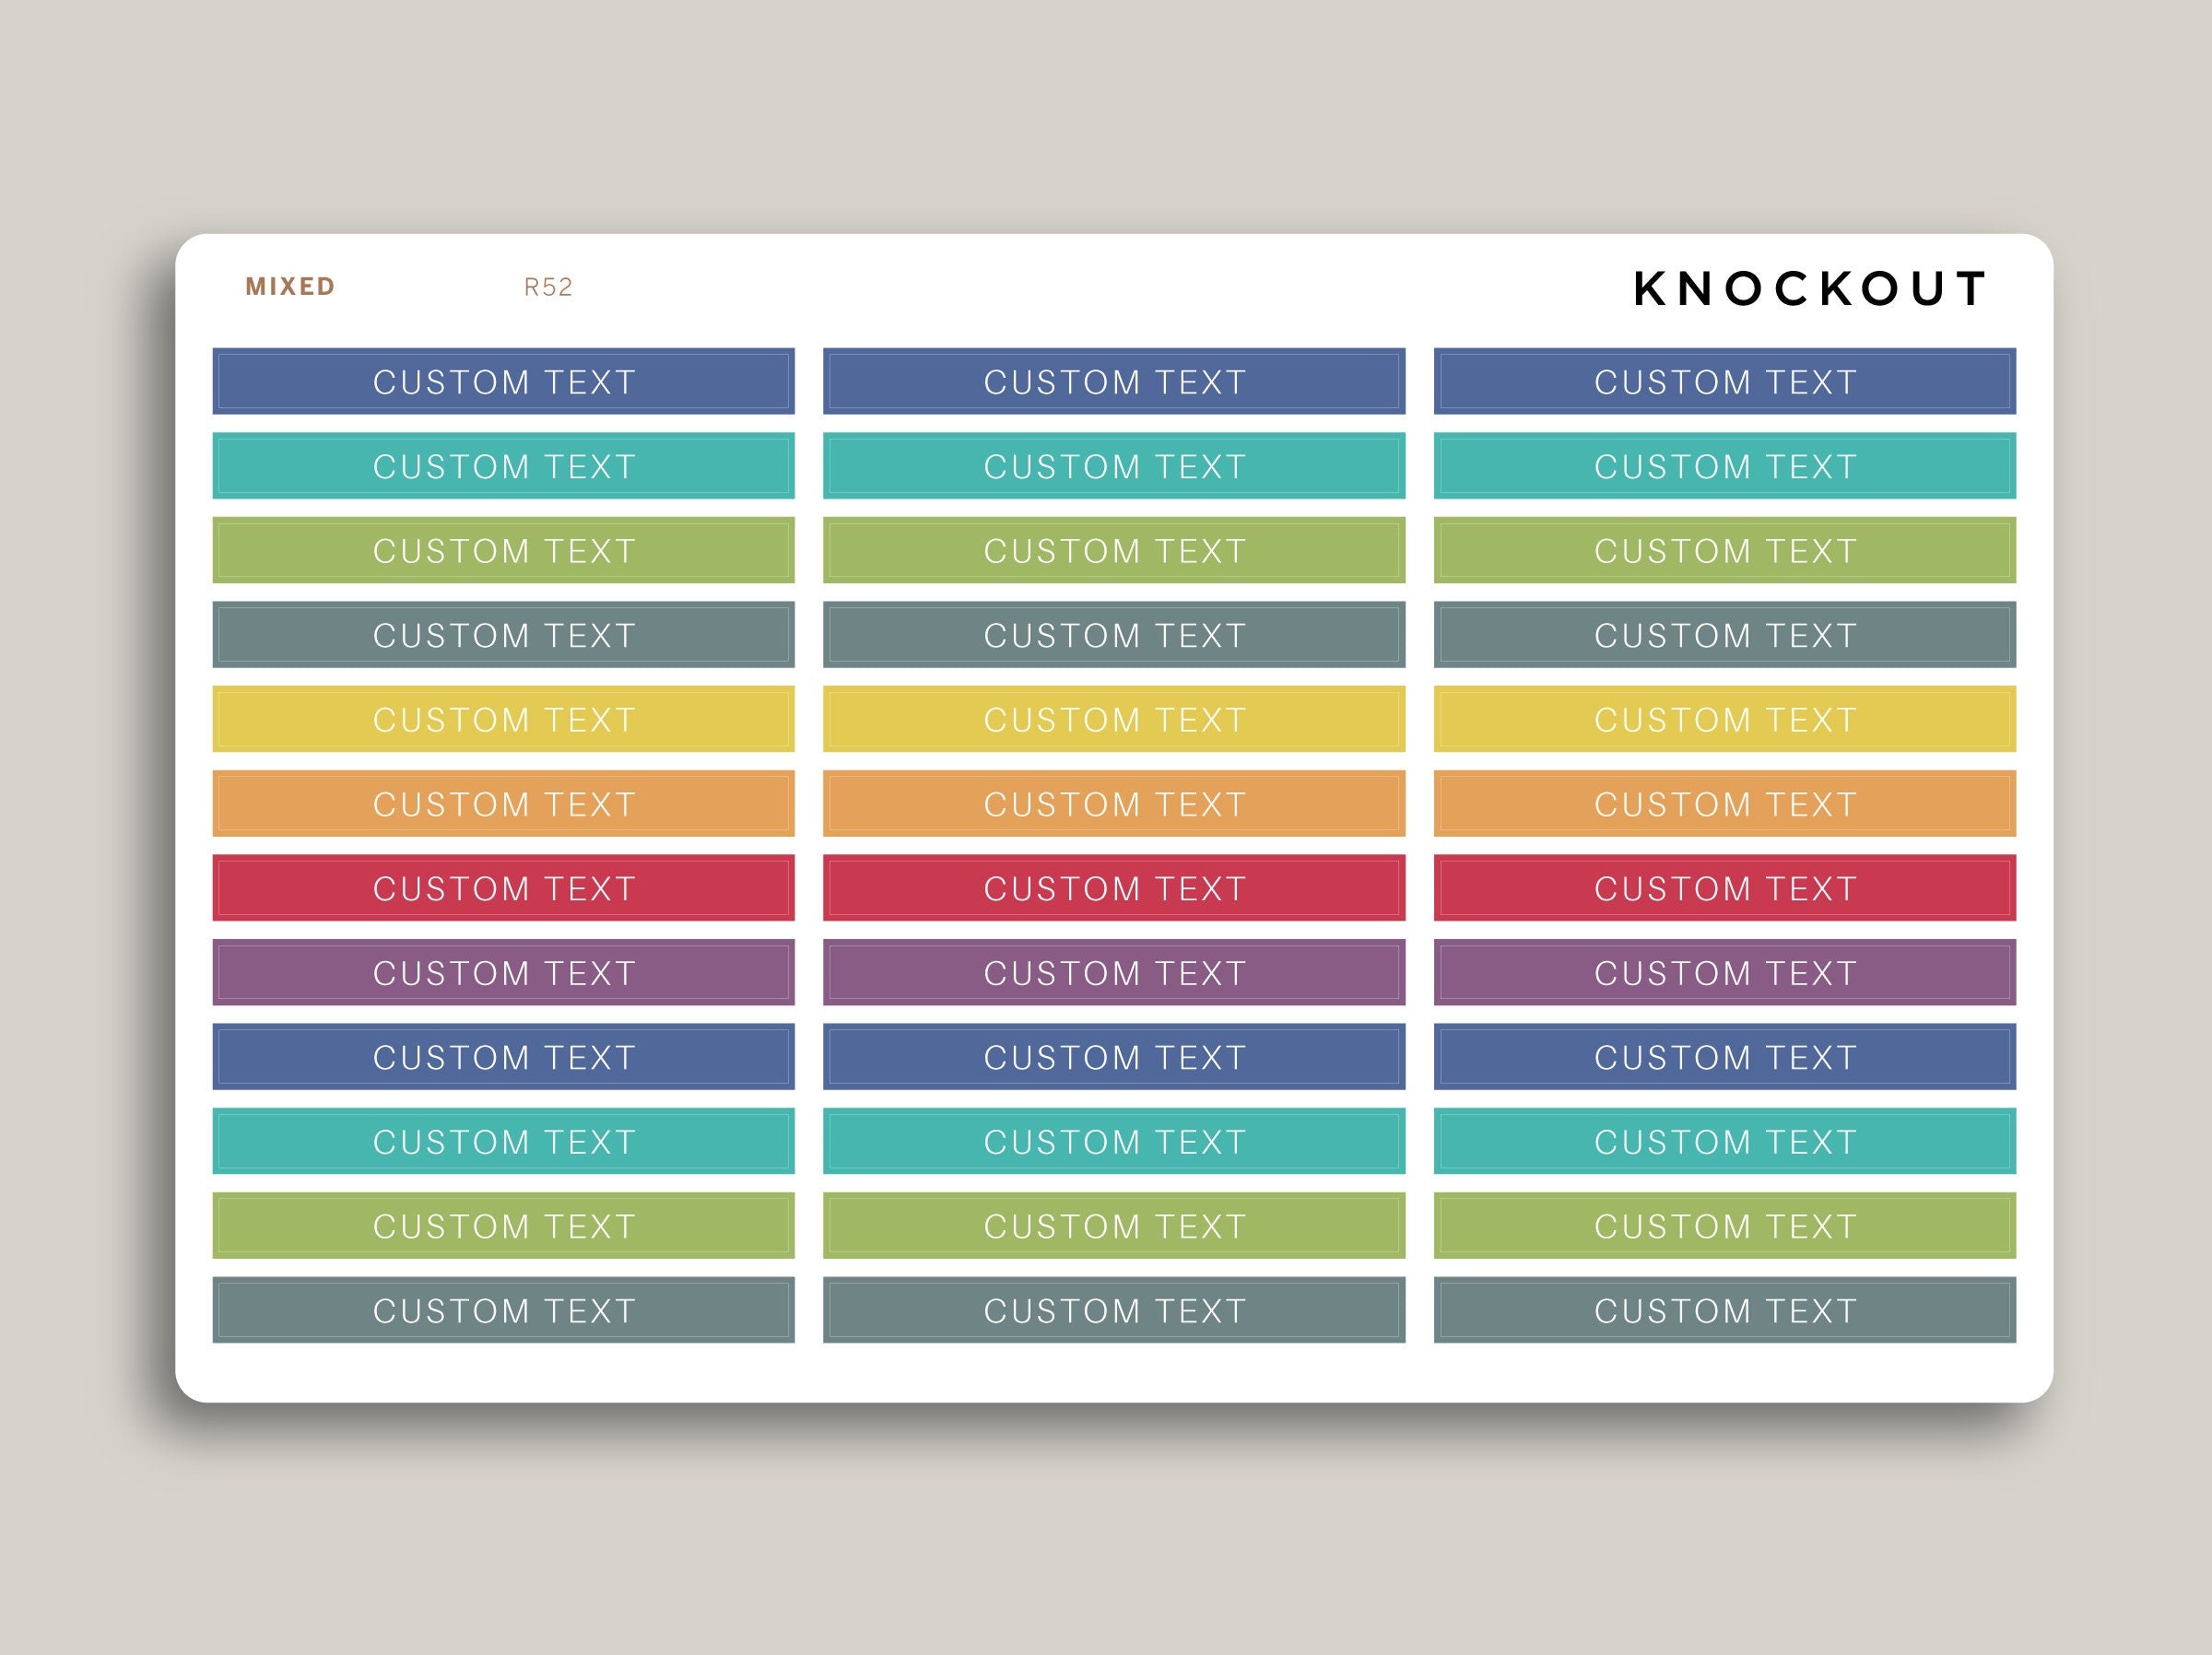Select the topmost blue label, right column
The image size is (2212, 1655).
pyautogui.click(x=1724, y=381)
